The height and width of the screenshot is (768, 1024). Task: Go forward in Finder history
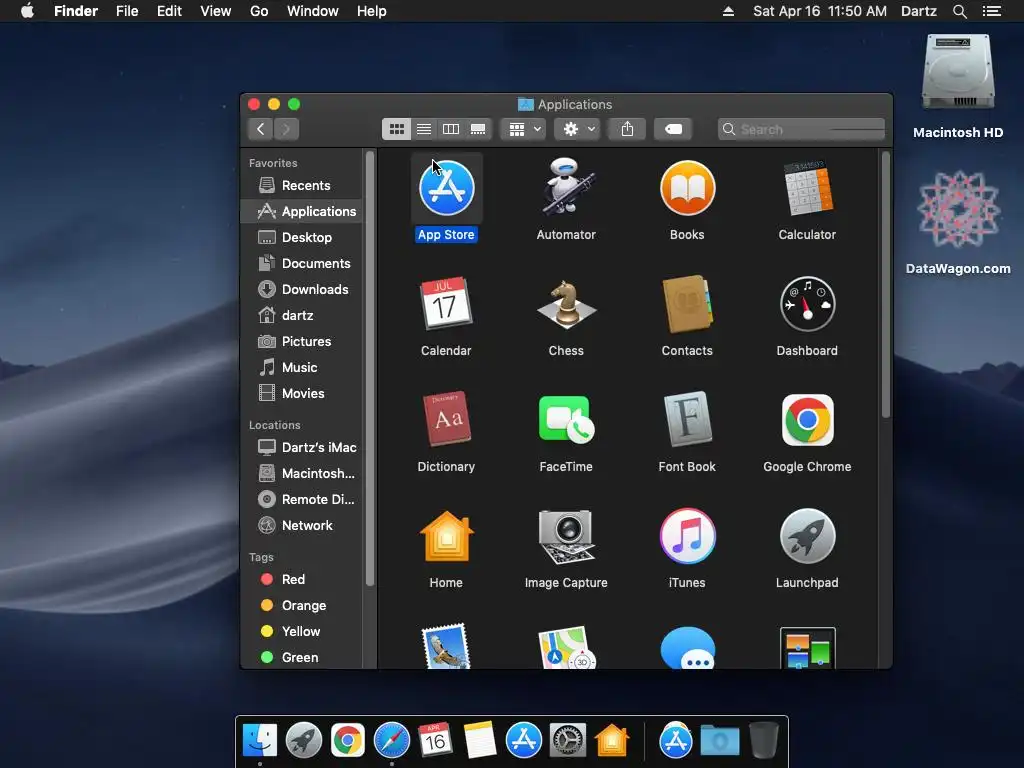[286, 129]
